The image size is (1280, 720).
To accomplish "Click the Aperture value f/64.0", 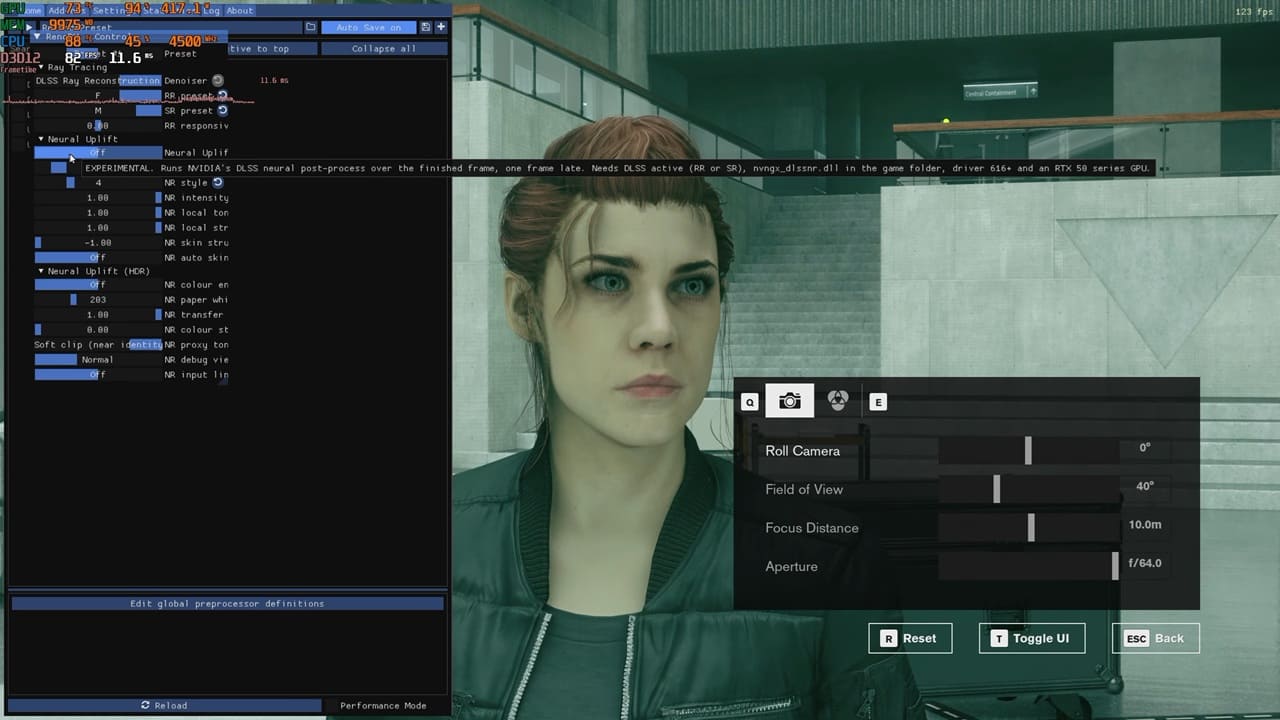I will pos(1145,563).
